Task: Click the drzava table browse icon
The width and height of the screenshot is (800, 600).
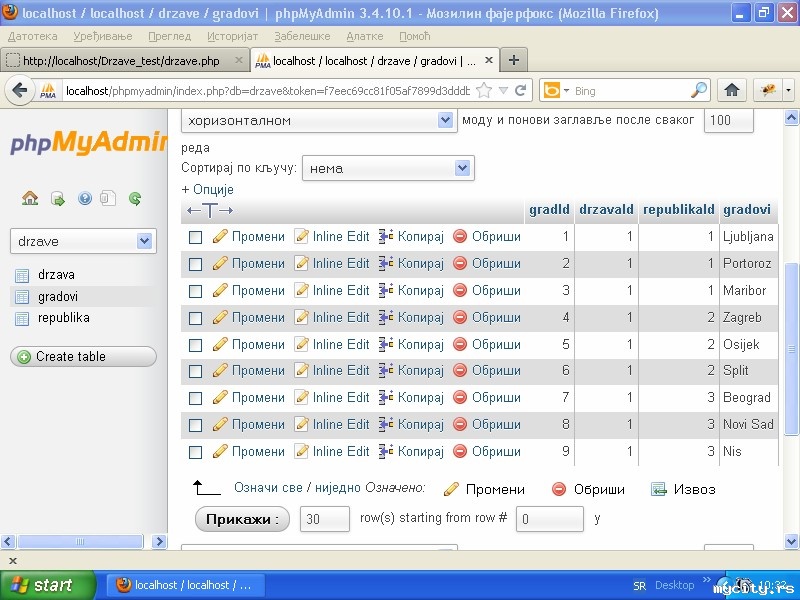Action: 22,276
